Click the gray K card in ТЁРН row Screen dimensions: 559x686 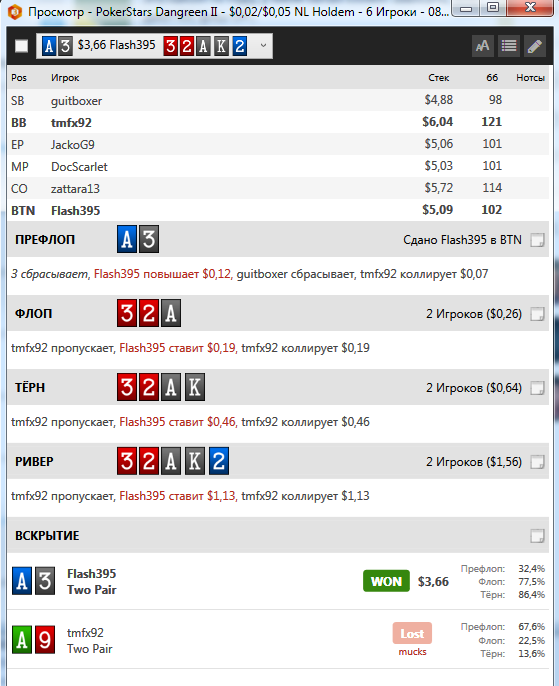point(195,387)
